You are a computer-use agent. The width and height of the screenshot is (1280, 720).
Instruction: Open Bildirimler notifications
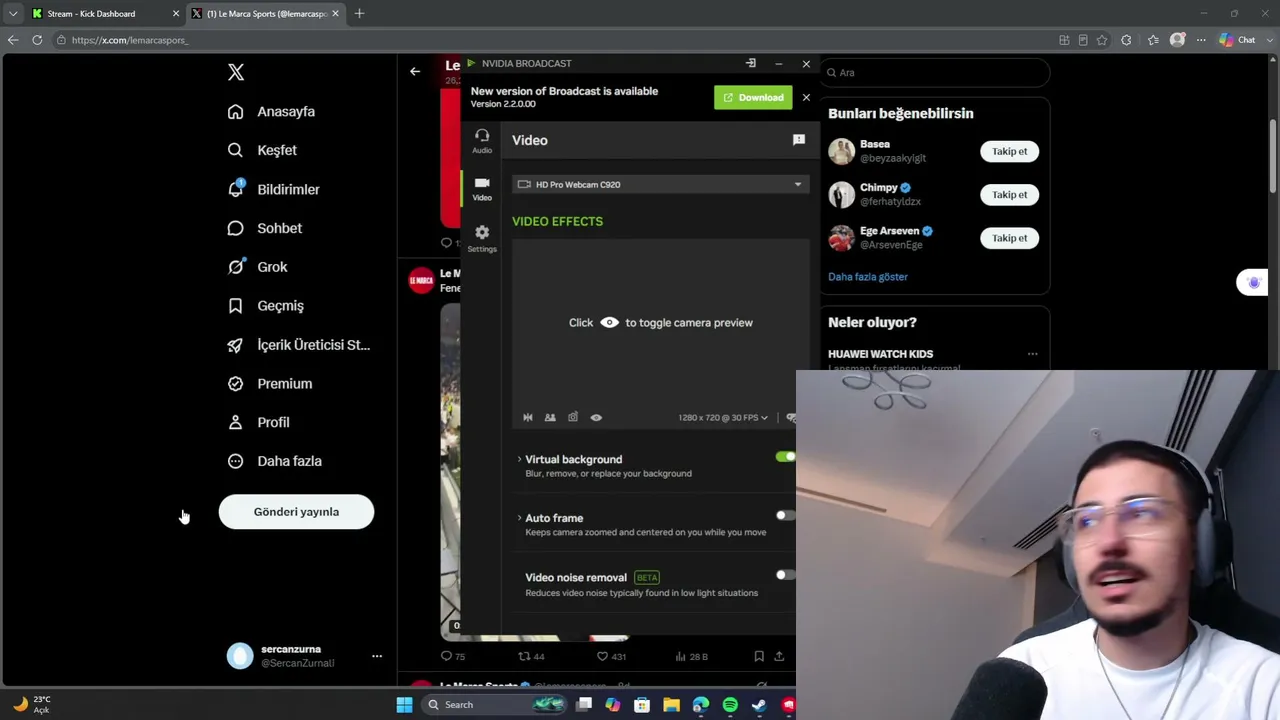[x=273, y=189]
